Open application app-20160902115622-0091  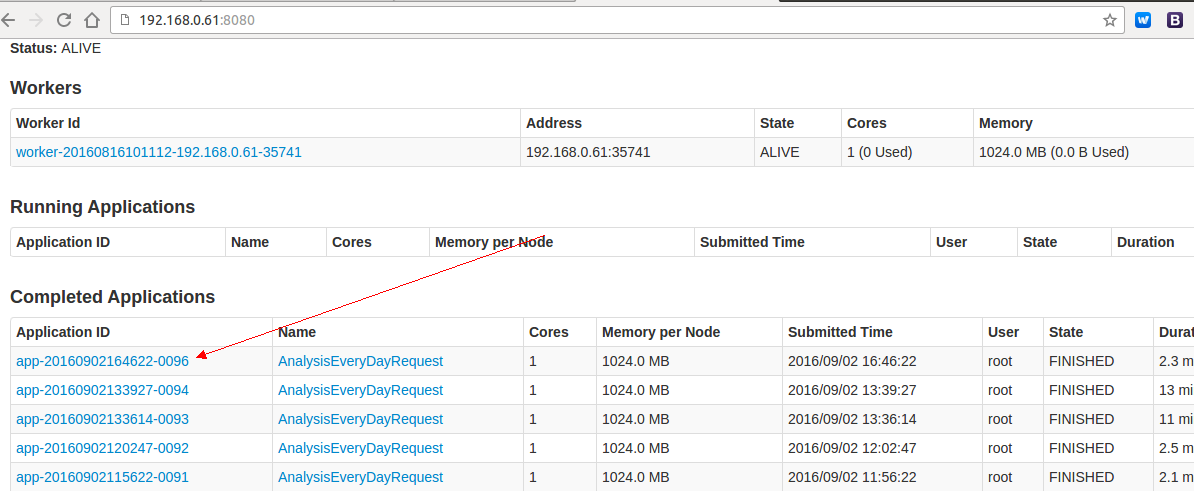click(102, 477)
